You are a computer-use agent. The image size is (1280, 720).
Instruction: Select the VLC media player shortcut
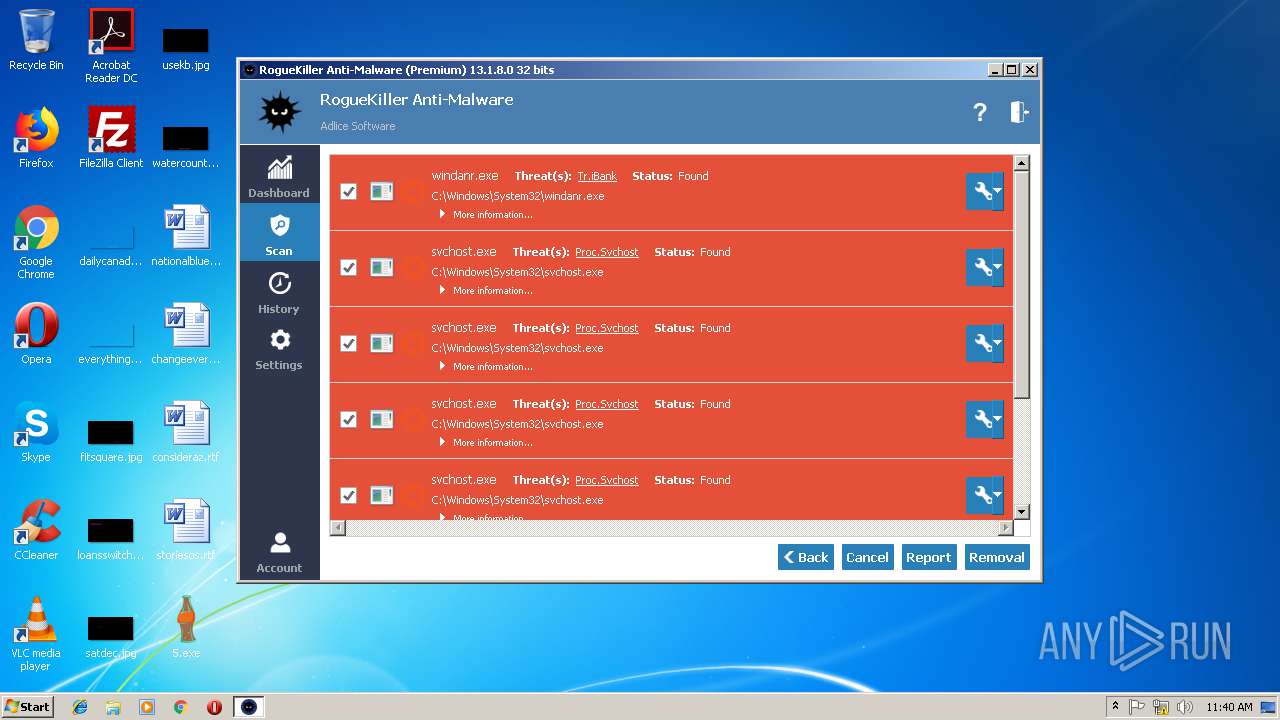[x=36, y=634]
